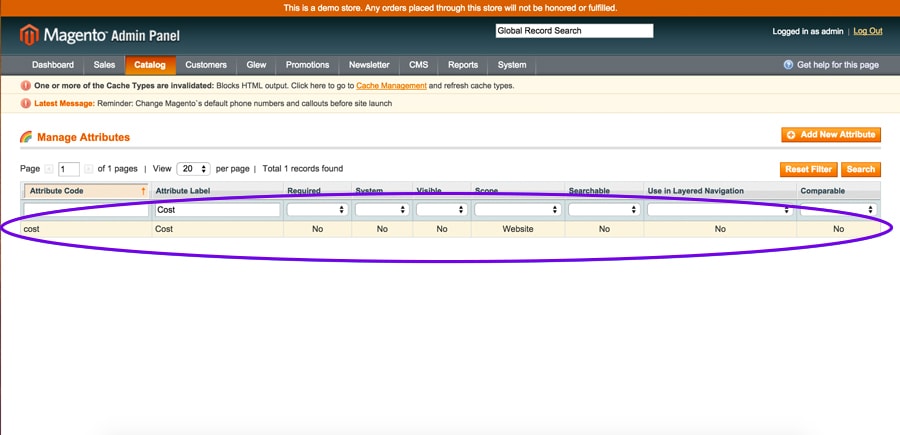Click the next page arrow icon
The height and width of the screenshot is (435, 900).
click(x=88, y=169)
